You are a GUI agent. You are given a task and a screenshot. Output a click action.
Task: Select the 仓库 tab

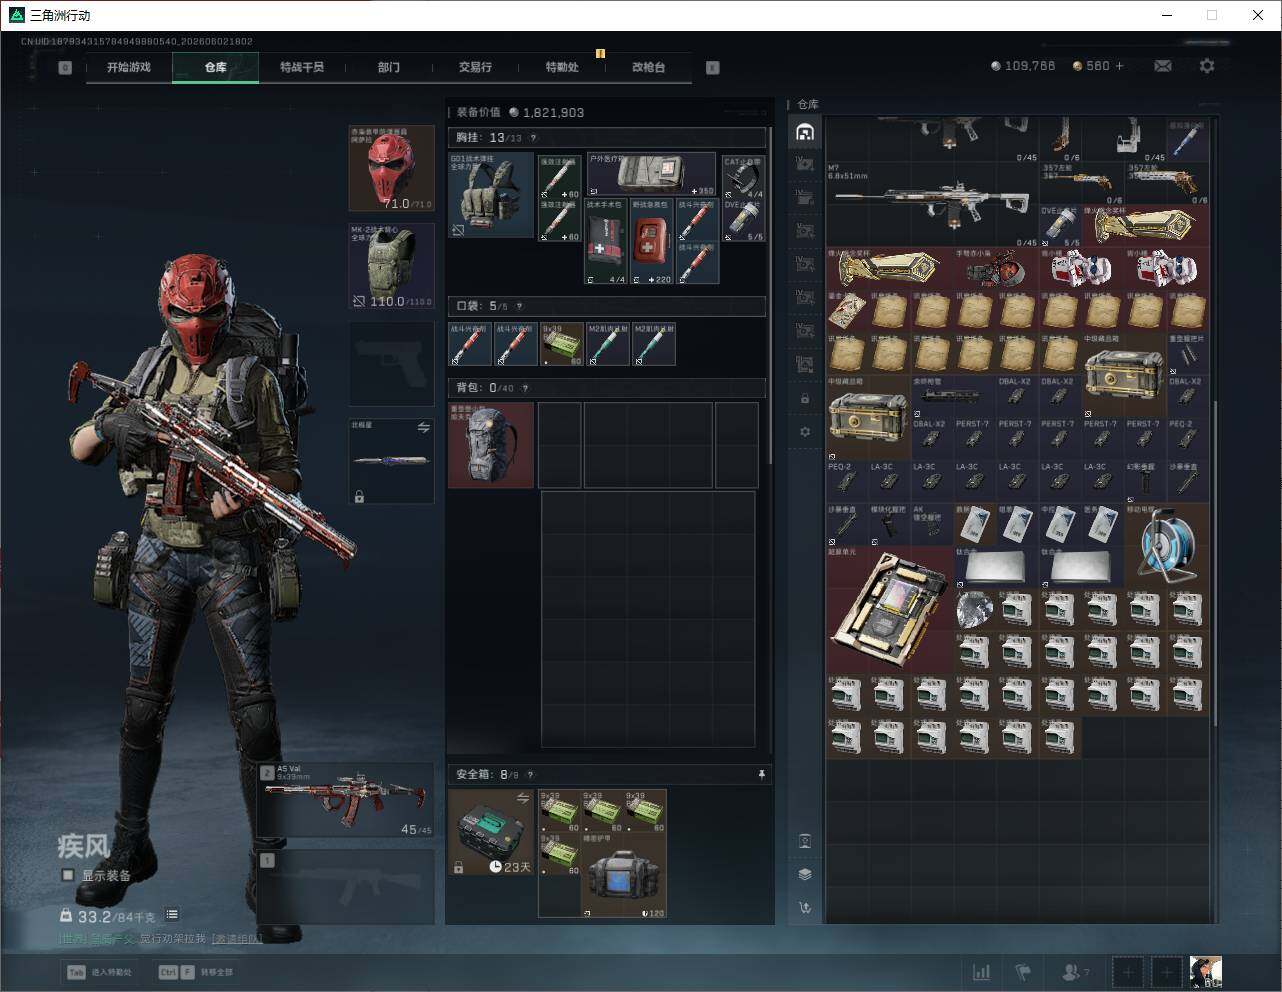(215, 67)
